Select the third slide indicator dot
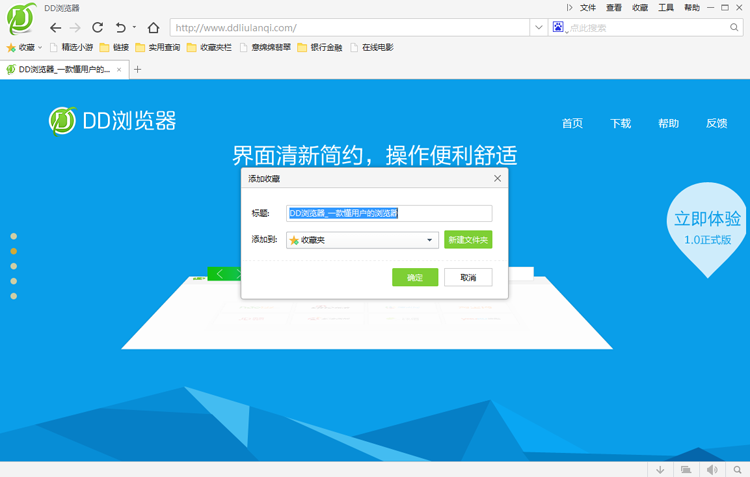The image size is (750, 477). (14, 266)
